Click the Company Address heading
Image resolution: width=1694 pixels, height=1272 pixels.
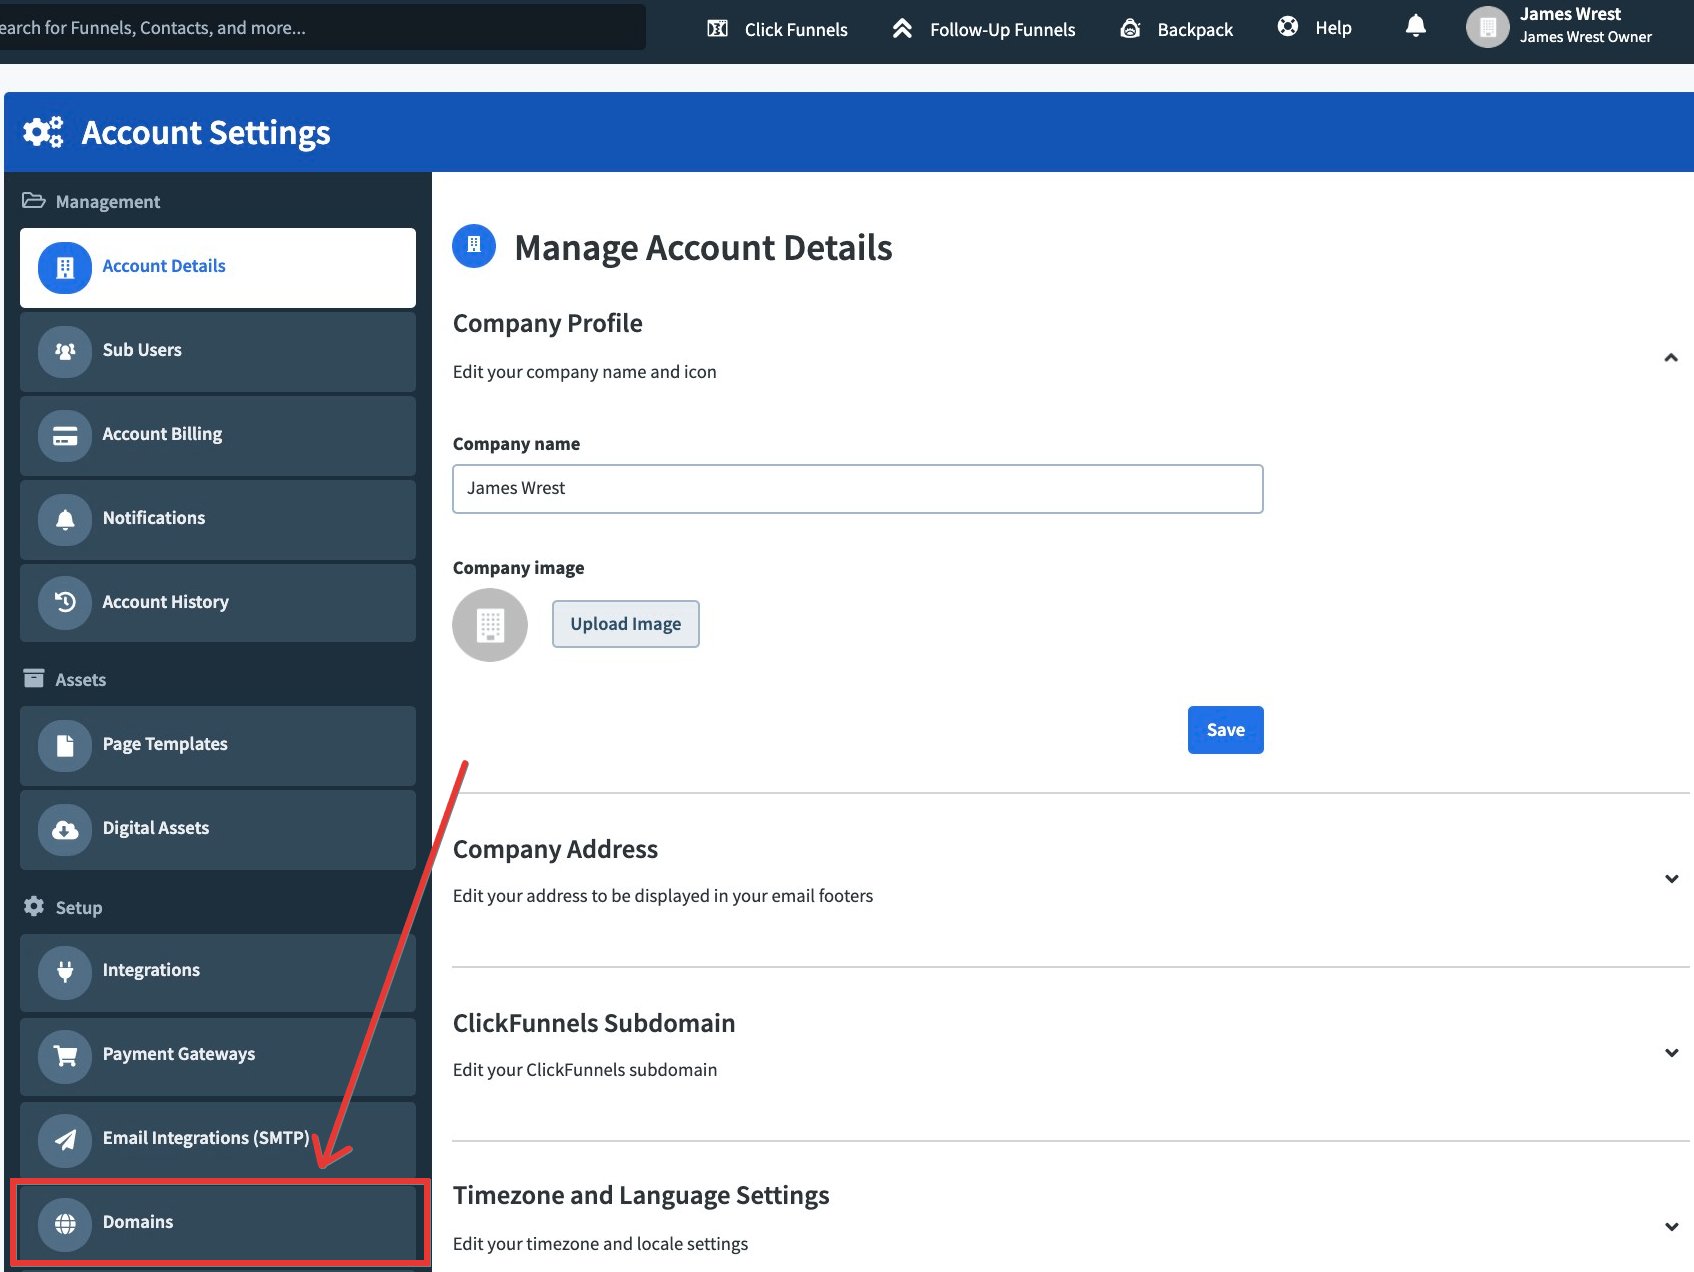(555, 849)
